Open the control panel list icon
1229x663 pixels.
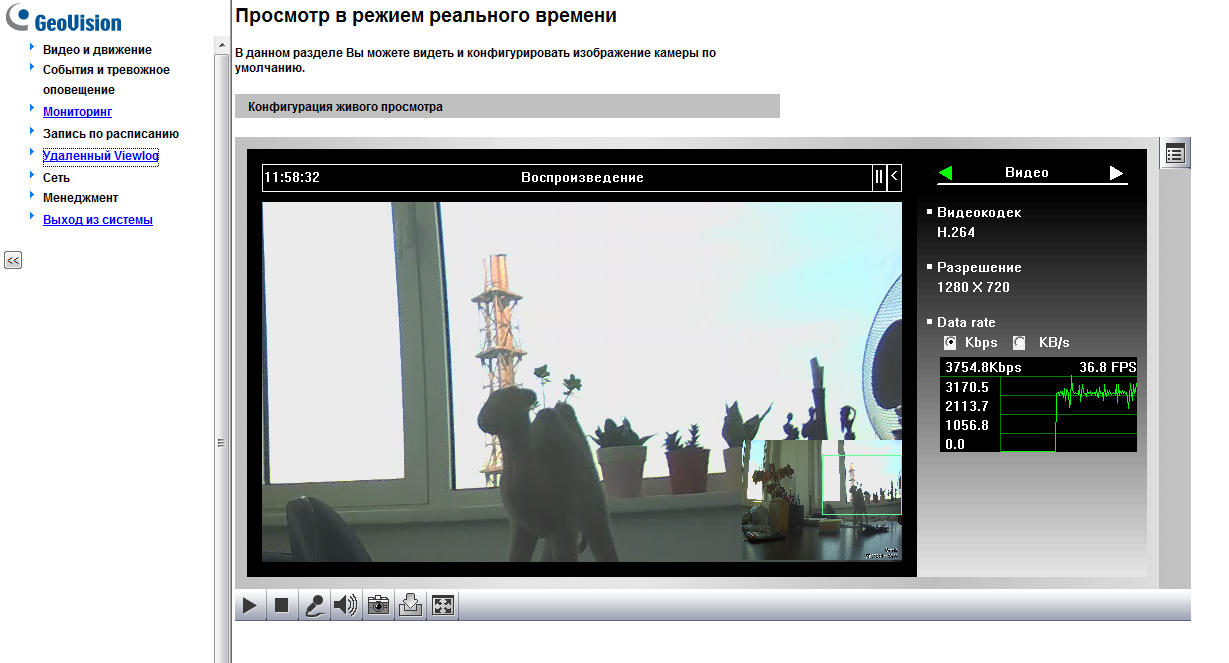(x=1175, y=154)
